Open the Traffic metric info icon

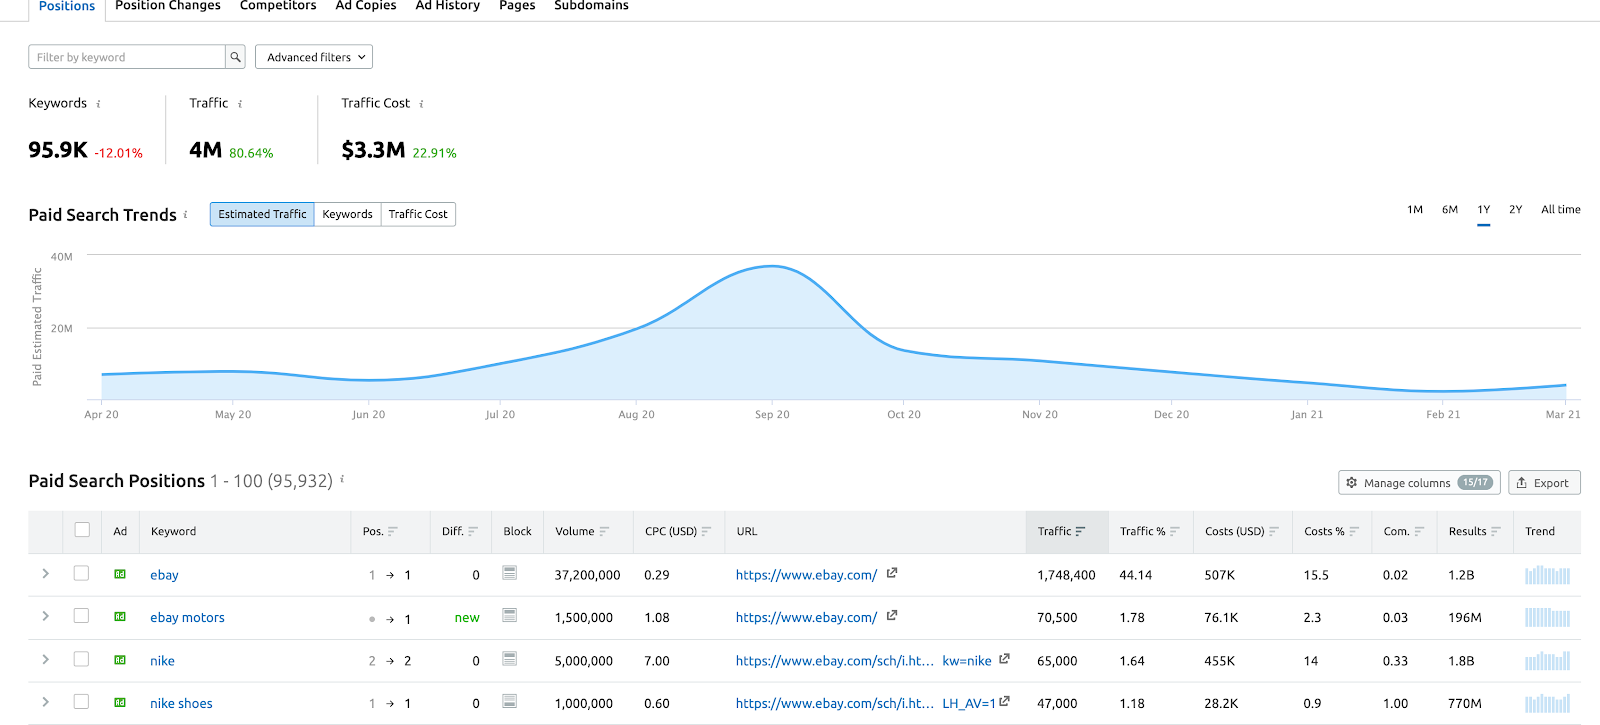(x=240, y=104)
